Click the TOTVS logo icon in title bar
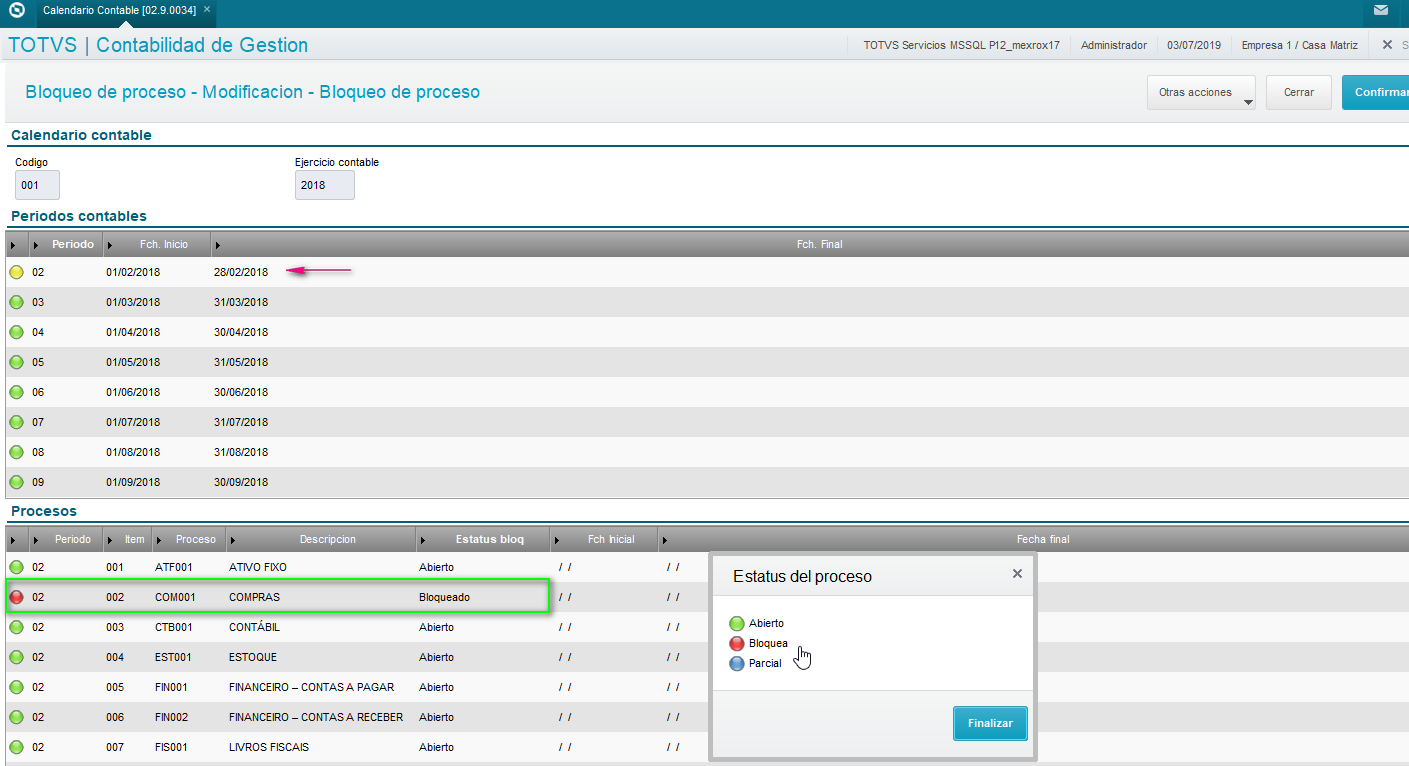The width and height of the screenshot is (1409, 766). coord(16,10)
